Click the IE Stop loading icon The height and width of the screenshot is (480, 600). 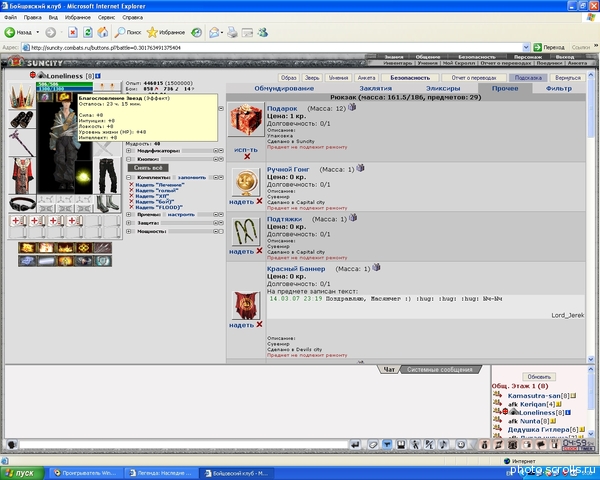(x=73, y=33)
